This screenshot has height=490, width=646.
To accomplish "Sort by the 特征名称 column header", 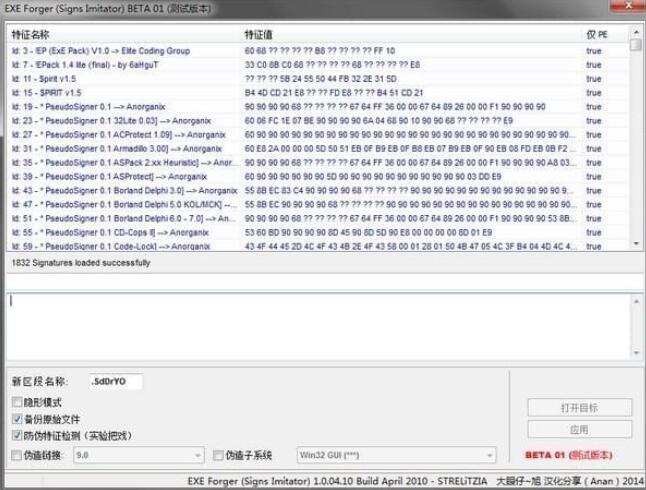I will tap(124, 35).
